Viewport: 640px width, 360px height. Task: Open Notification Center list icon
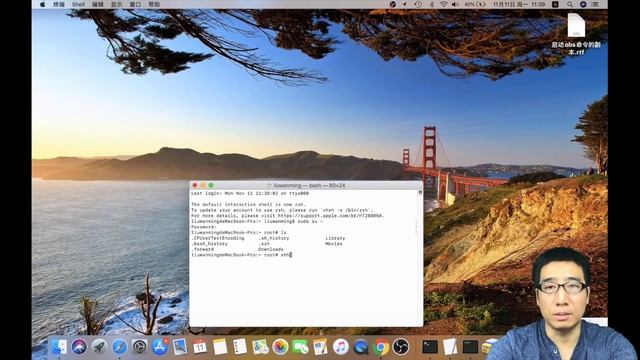[596, 4]
